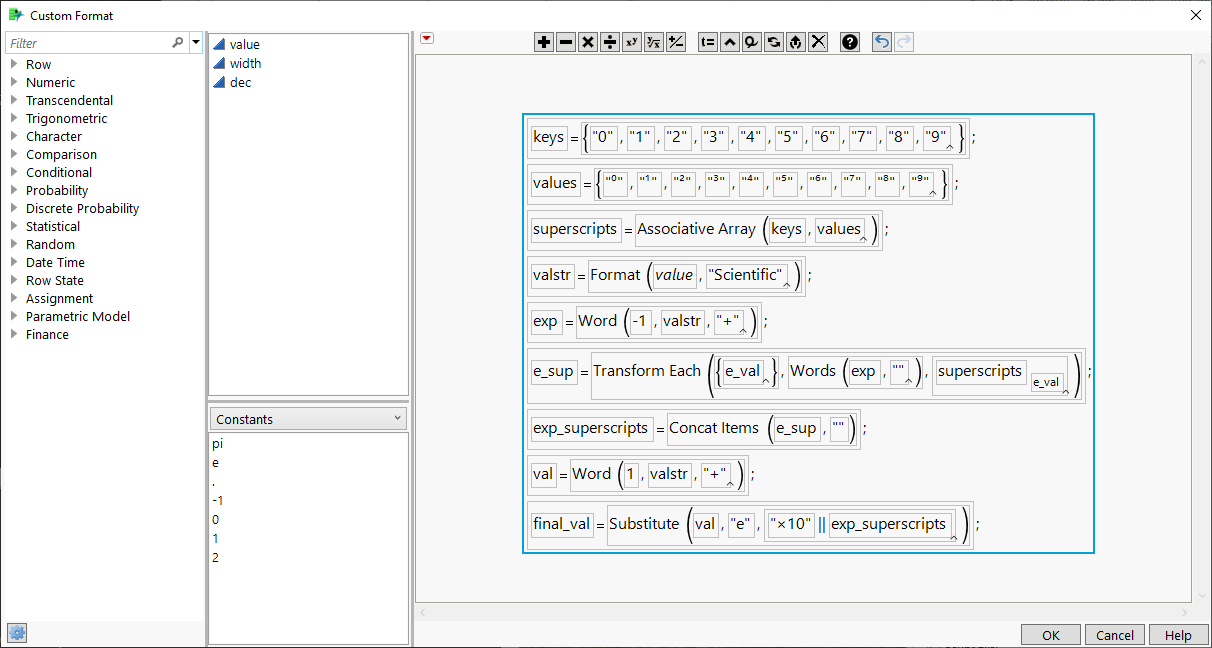Insert the multiplication operator icon
The width and height of the screenshot is (1212, 648).
(587, 42)
